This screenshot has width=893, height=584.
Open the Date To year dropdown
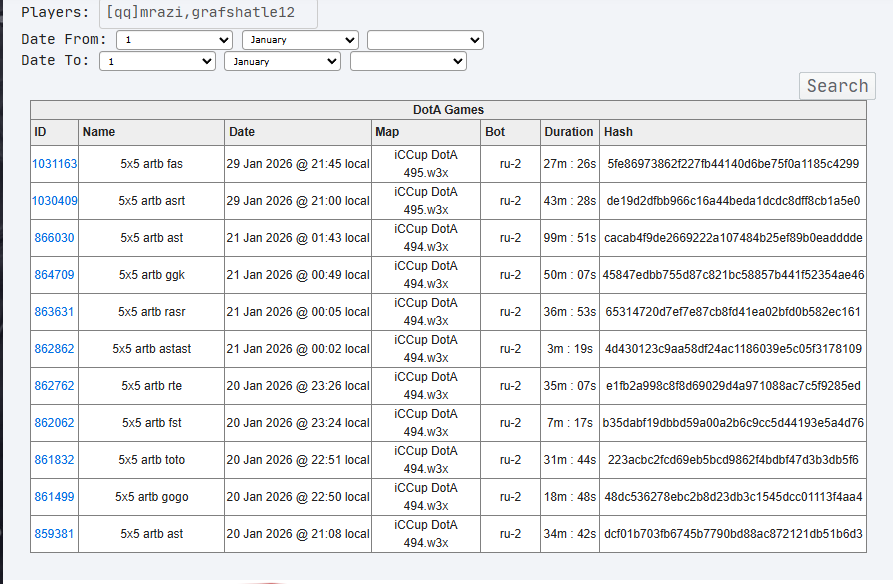coord(408,61)
